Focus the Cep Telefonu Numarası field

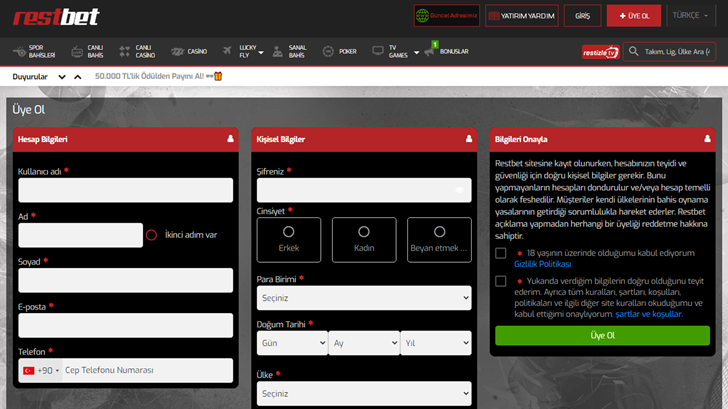[147, 370]
